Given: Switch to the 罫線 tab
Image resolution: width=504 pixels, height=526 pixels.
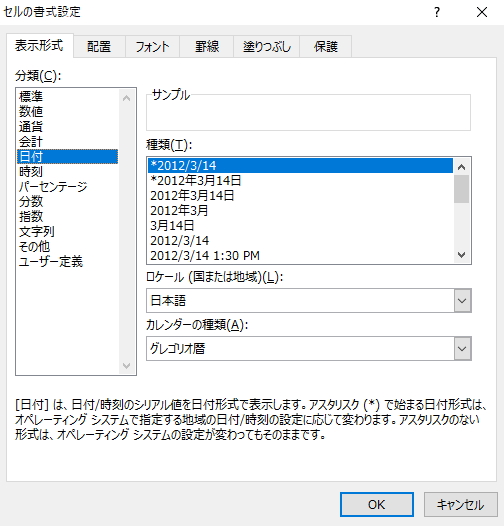Looking at the screenshot, I should pos(207,46).
